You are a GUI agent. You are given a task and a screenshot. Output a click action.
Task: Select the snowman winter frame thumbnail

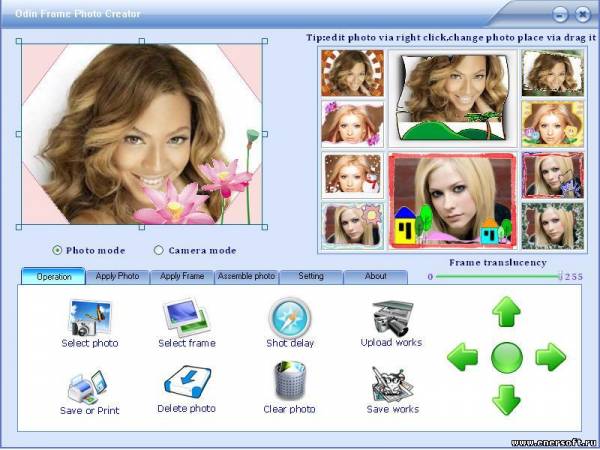(x=352, y=175)
